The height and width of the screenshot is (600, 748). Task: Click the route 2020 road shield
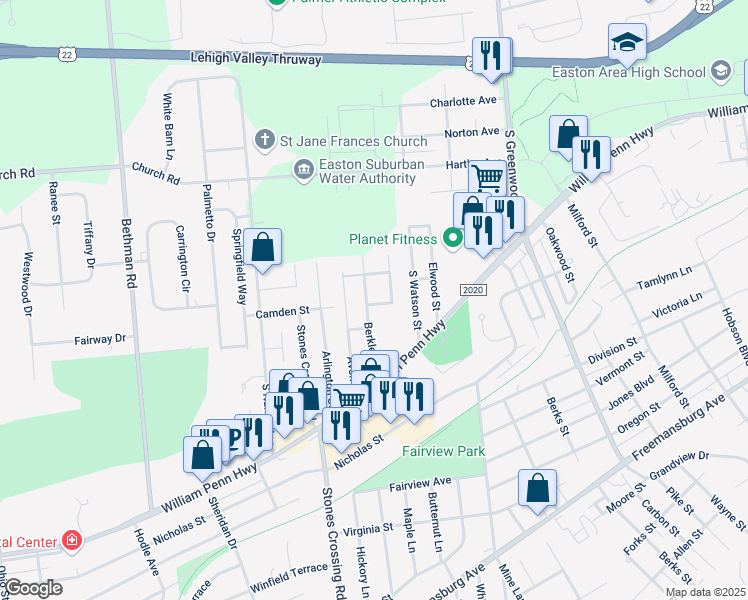pos(473,290)
